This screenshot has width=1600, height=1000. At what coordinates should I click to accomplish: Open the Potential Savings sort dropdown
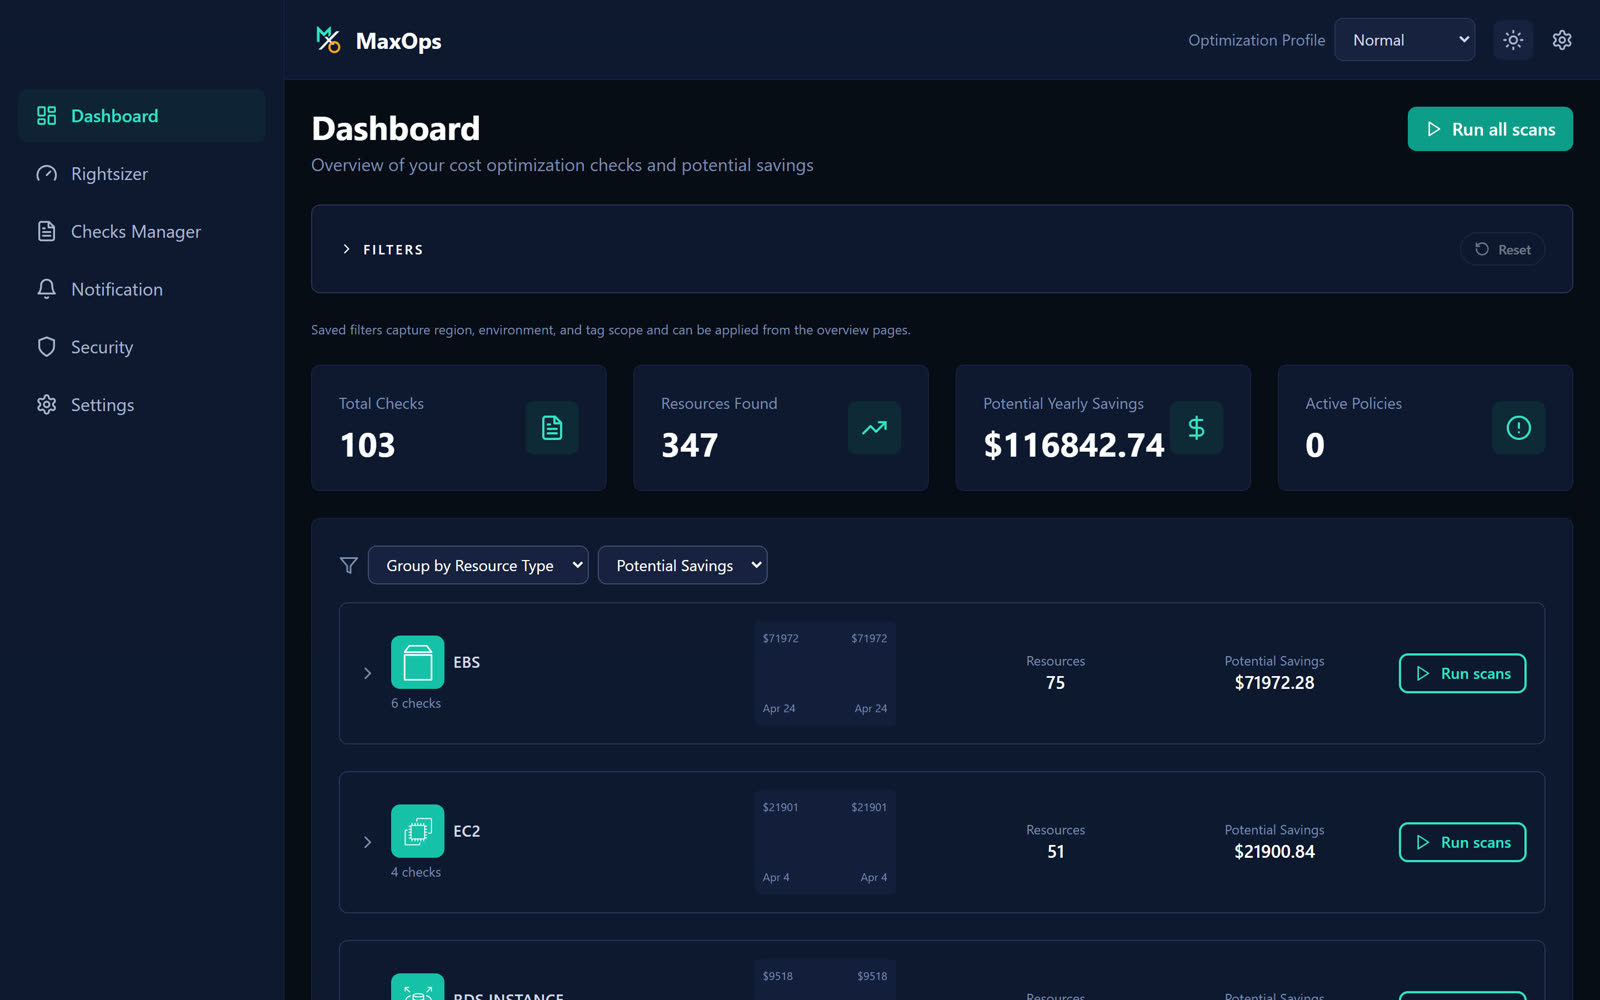pyautogui.click(x=683, y=565)
